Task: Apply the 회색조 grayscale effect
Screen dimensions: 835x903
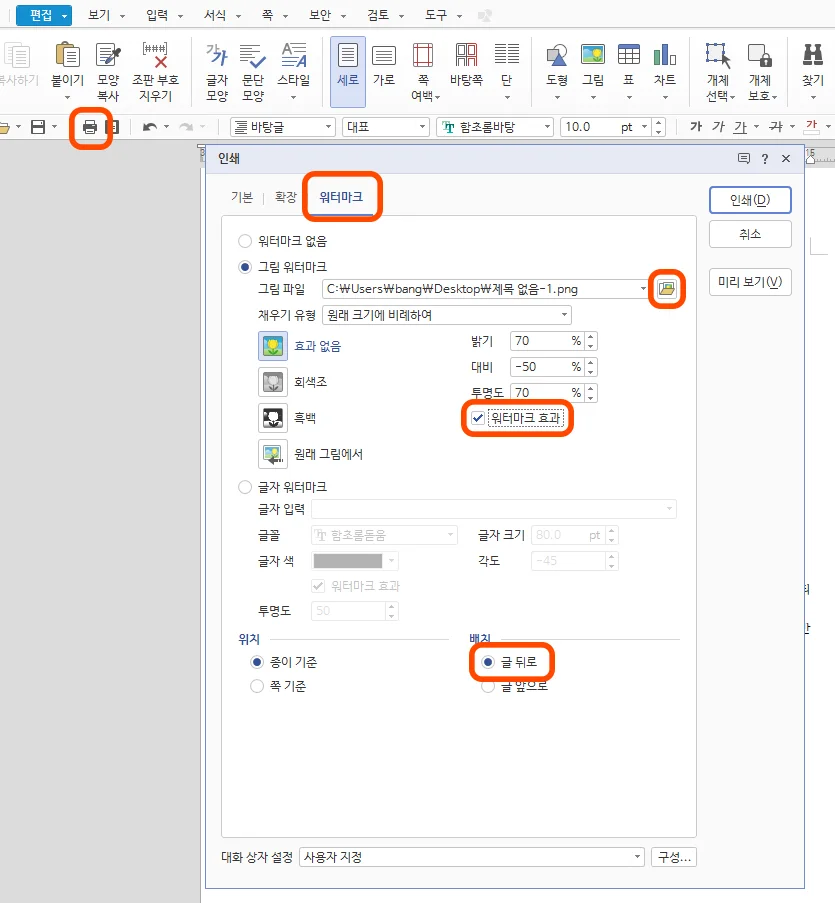Action: click(x=273, y=382)
